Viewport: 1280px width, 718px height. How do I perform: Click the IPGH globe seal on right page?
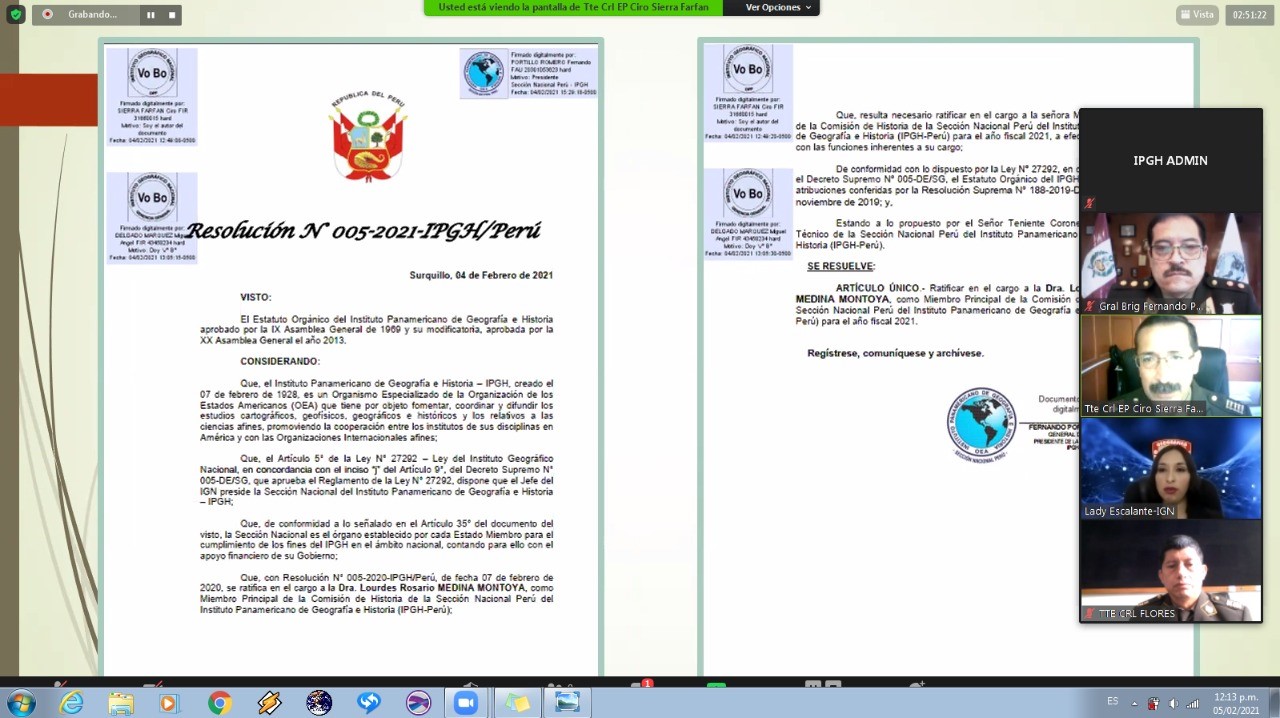coord(981,424)
